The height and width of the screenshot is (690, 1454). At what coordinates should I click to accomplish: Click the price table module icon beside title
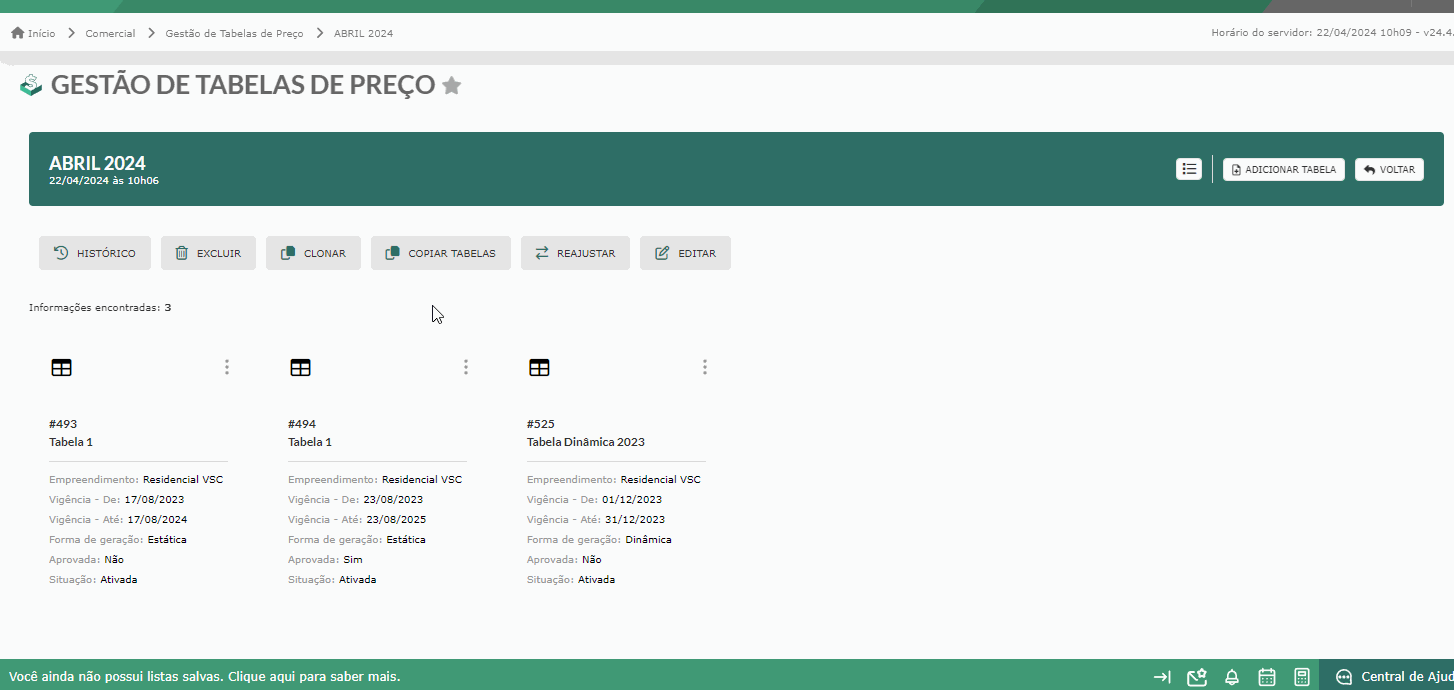[31, 86]
